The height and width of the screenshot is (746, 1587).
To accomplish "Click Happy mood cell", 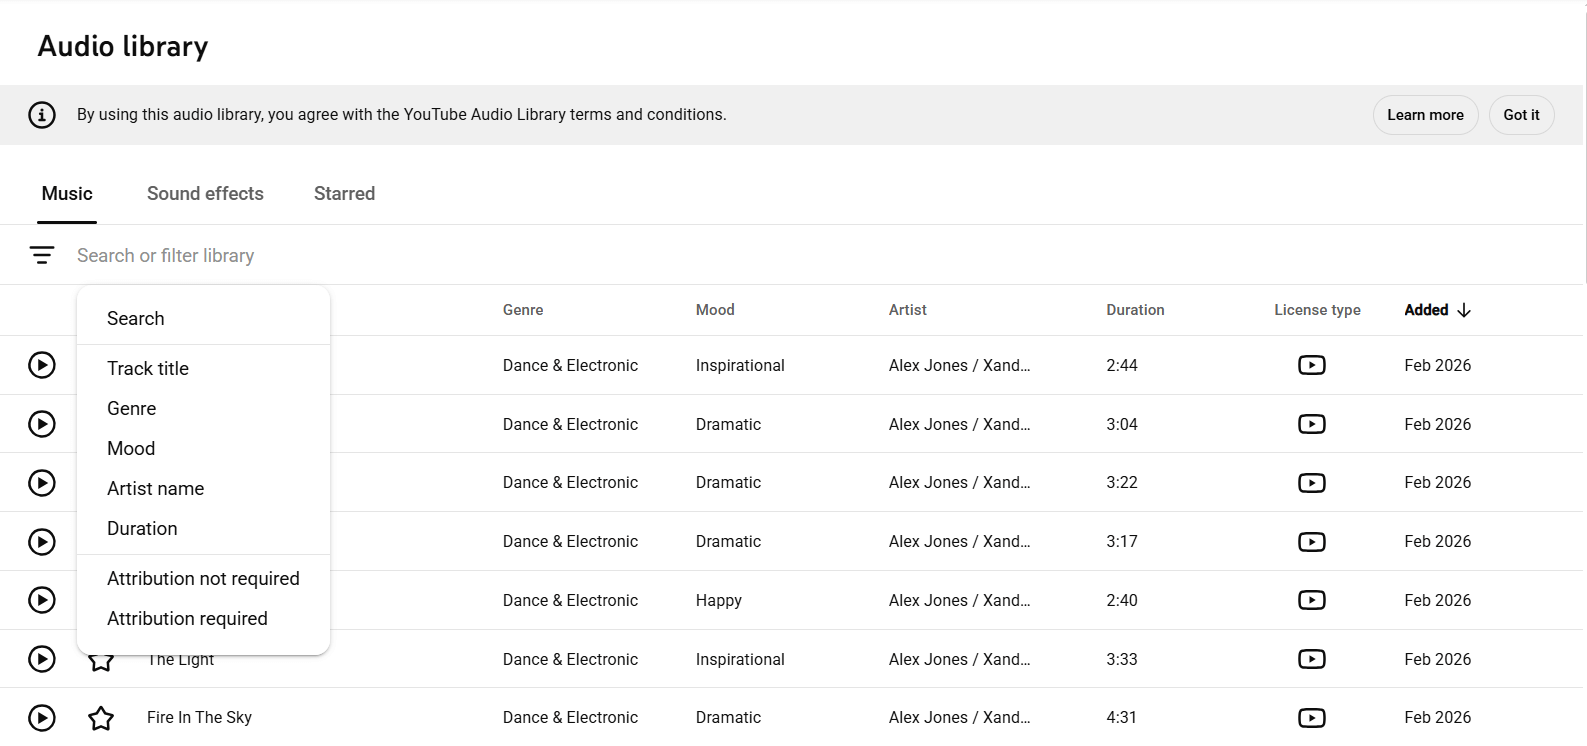I will pos(719,601).
